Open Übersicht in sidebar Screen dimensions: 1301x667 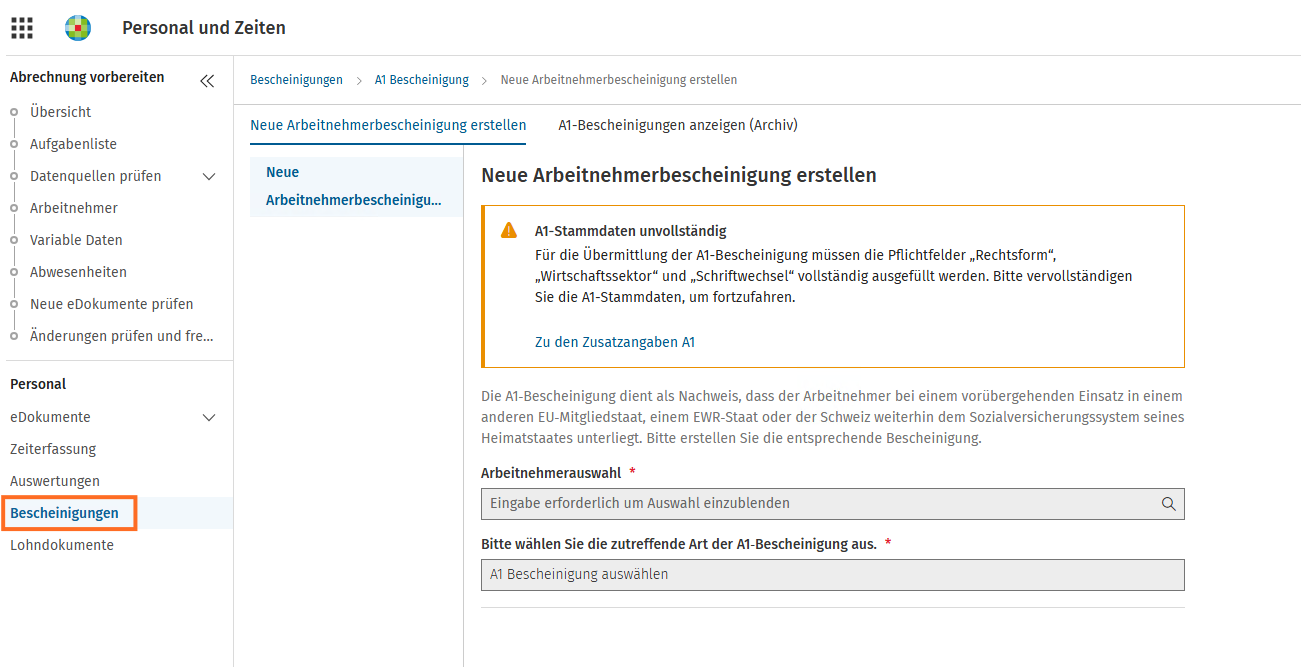coord(61,112)
